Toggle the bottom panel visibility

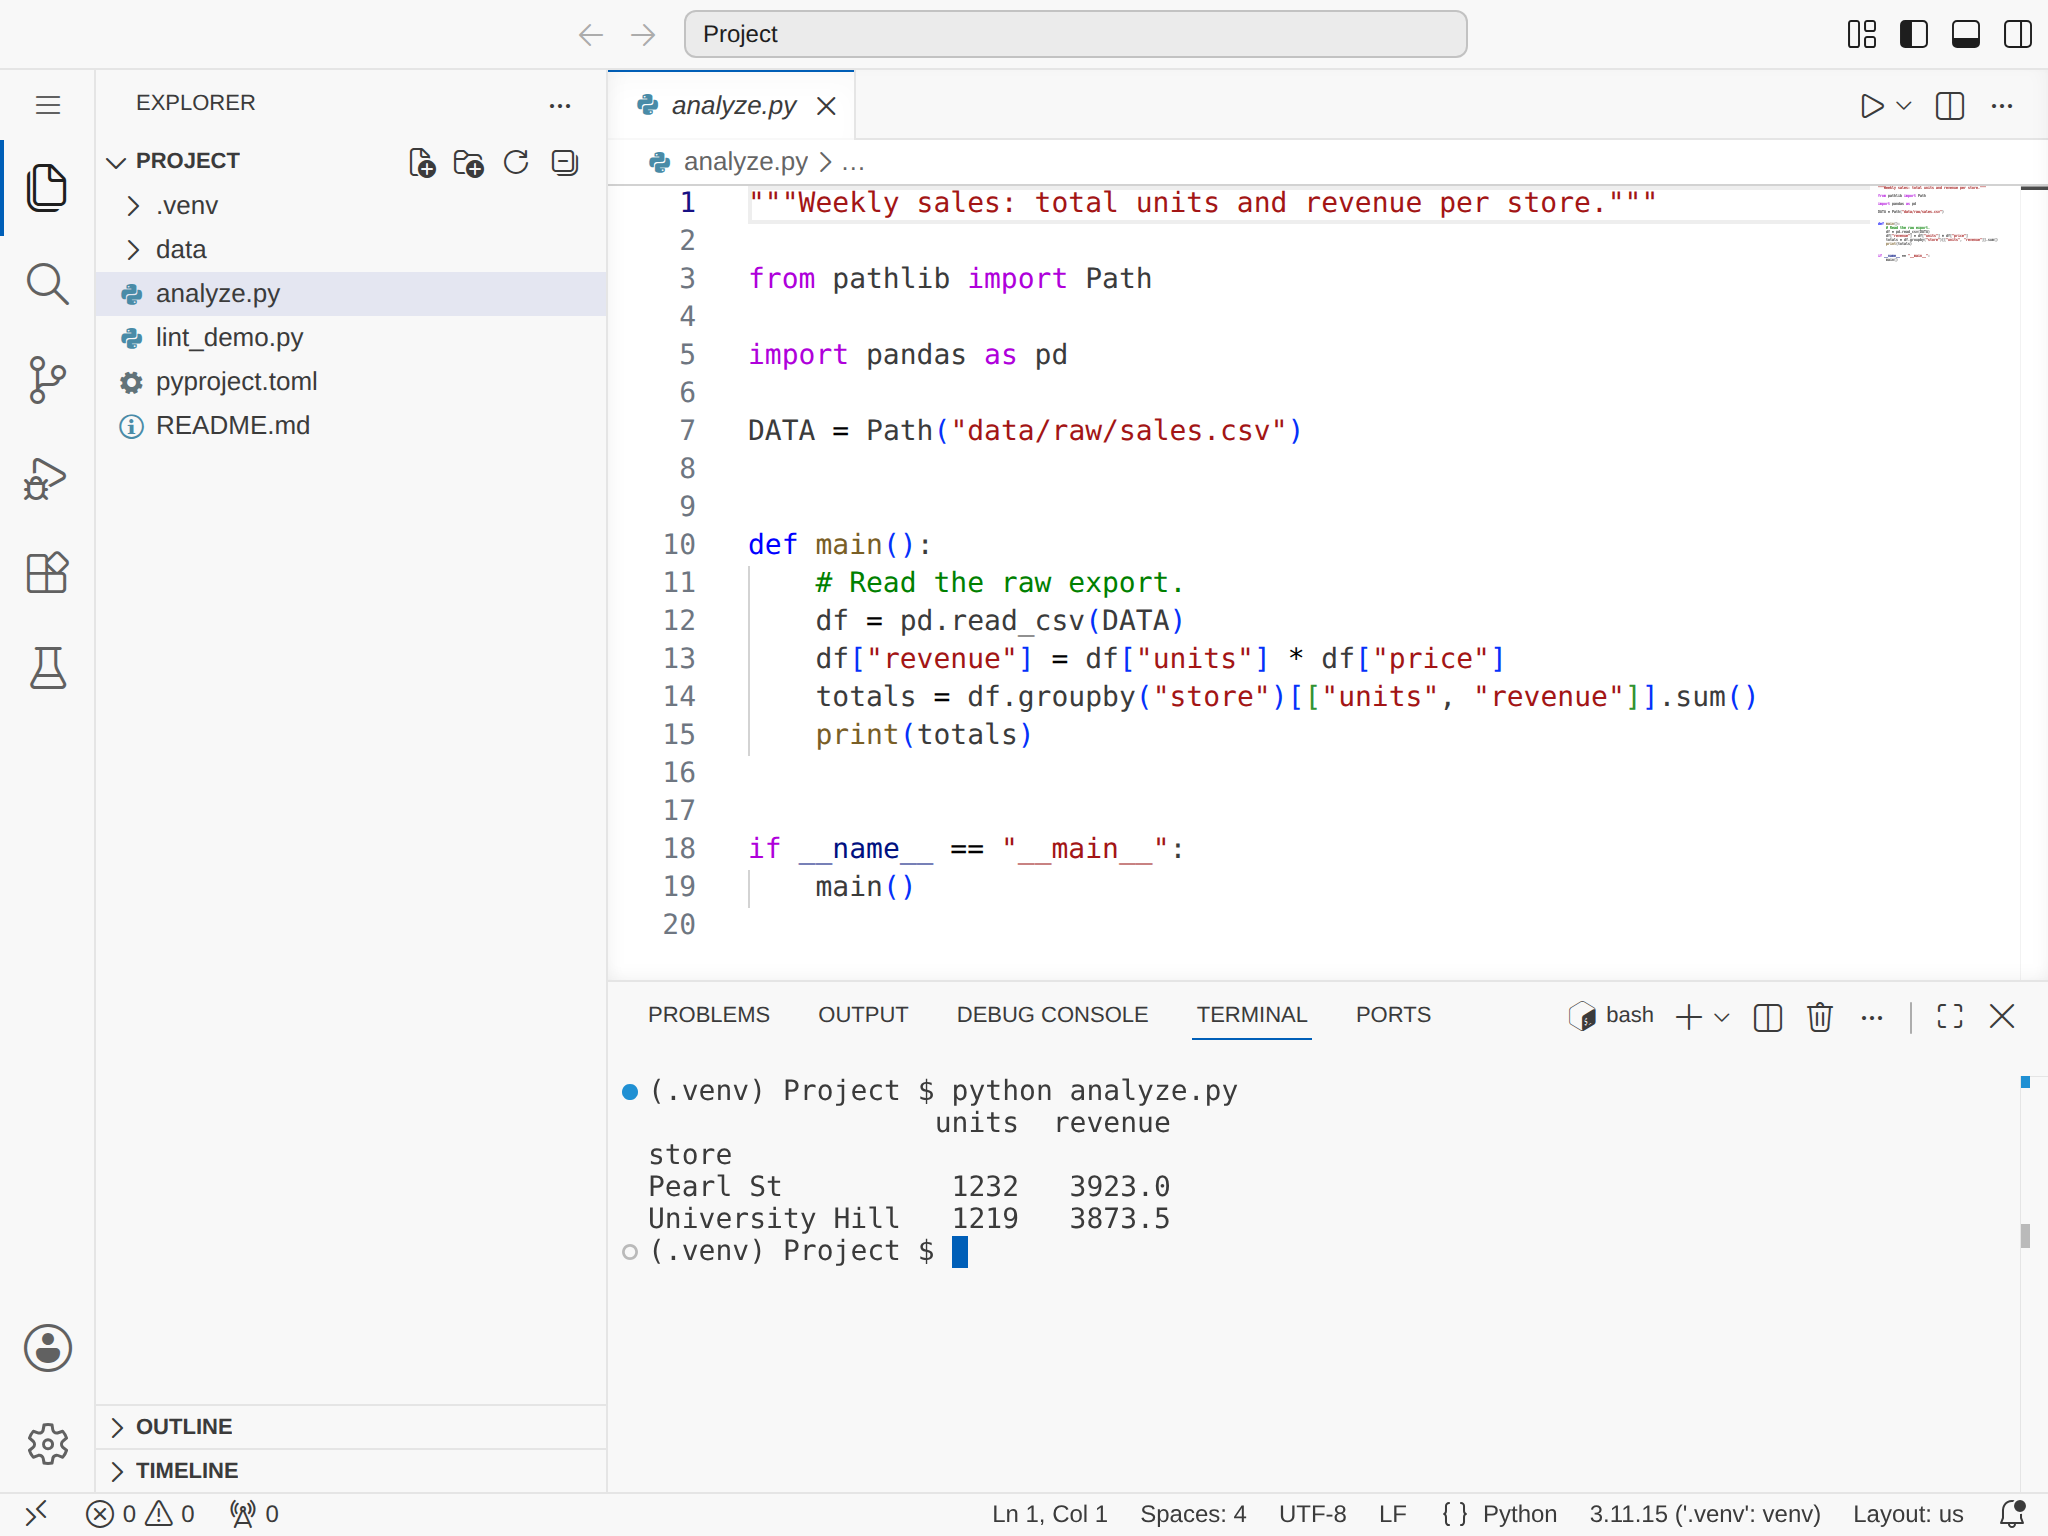(1966, 35)
